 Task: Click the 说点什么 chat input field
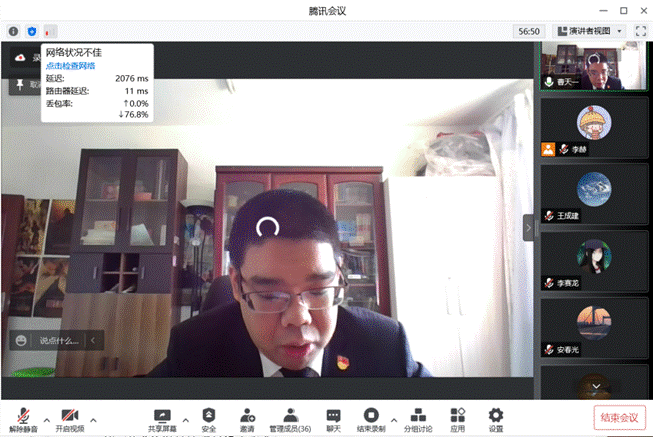pos(56,341)
